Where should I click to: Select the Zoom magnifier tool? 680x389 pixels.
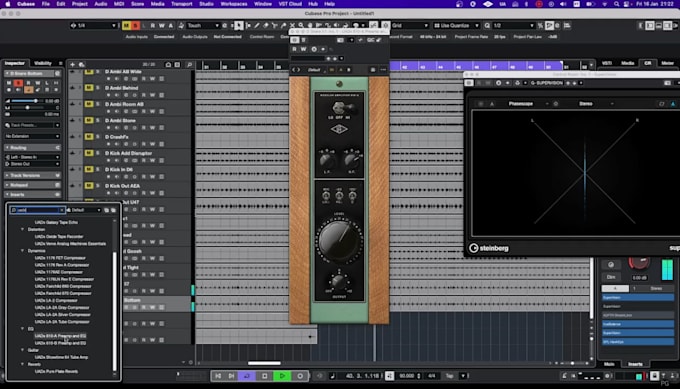(301, 26)
